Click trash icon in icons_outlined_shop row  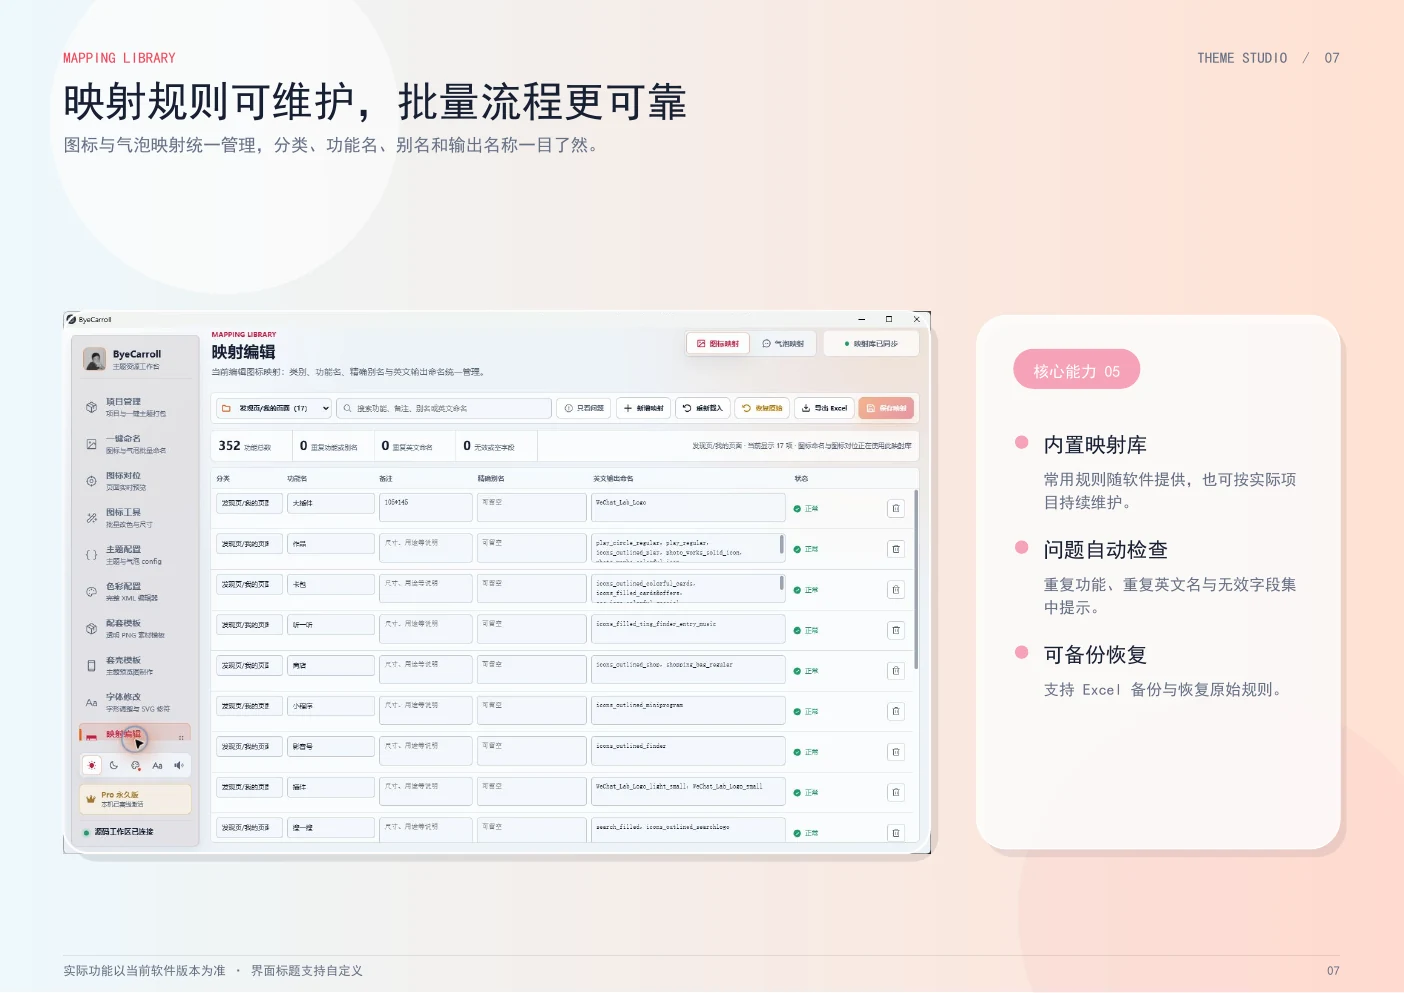tap(896, 671)
